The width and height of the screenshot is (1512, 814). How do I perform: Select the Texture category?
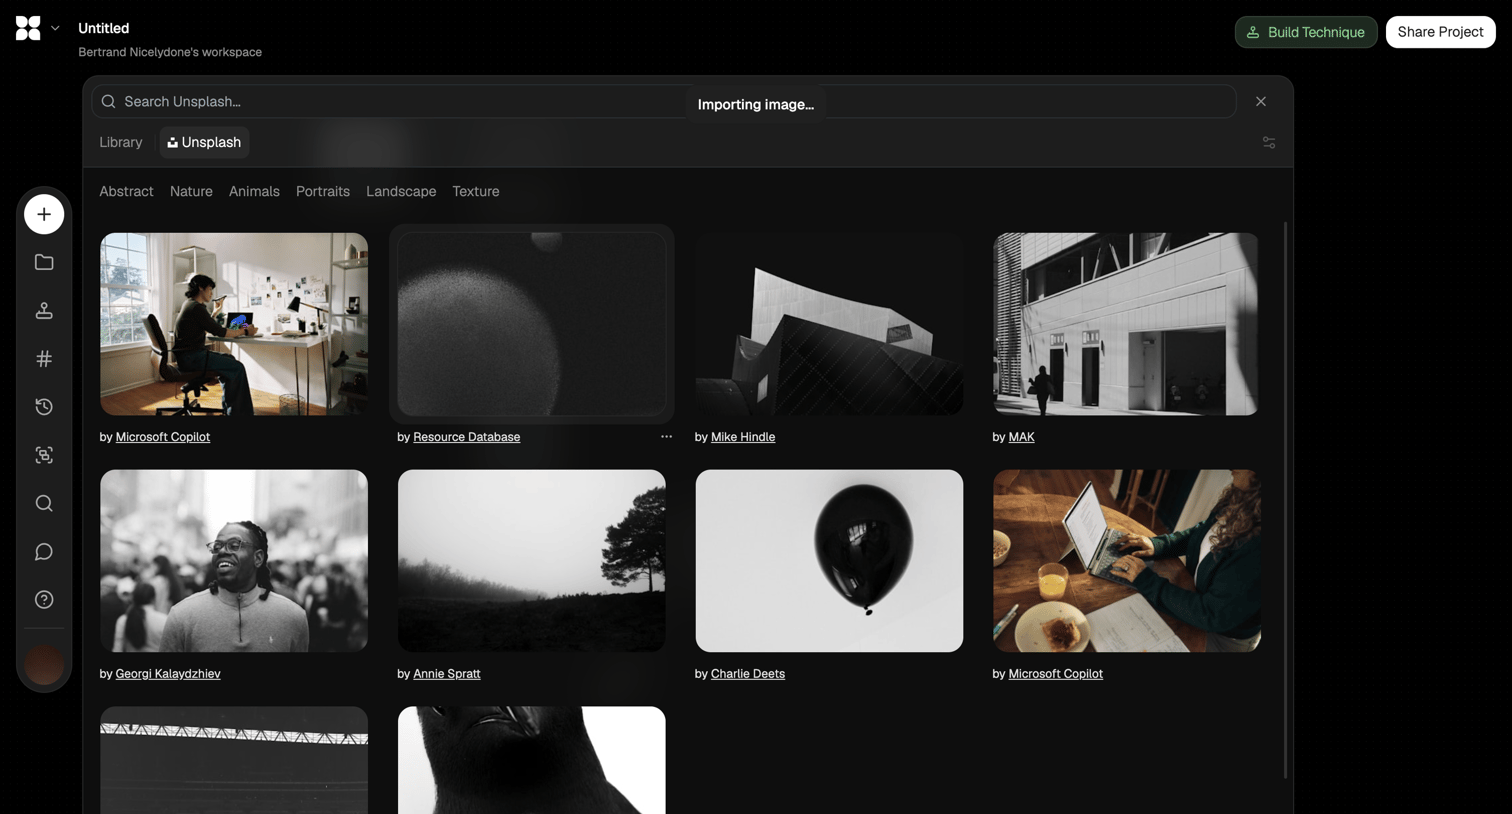[476, 191]
